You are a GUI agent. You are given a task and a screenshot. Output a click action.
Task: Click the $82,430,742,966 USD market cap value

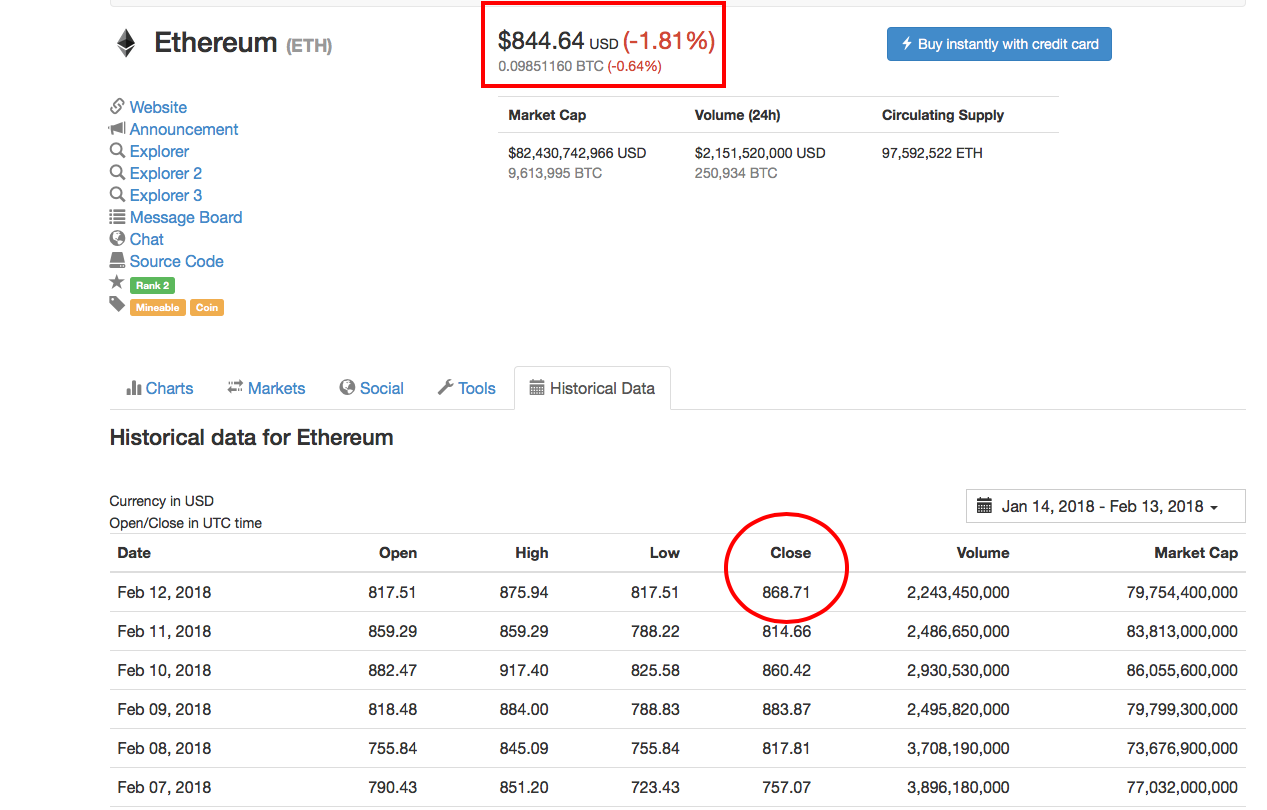point(577,153)
